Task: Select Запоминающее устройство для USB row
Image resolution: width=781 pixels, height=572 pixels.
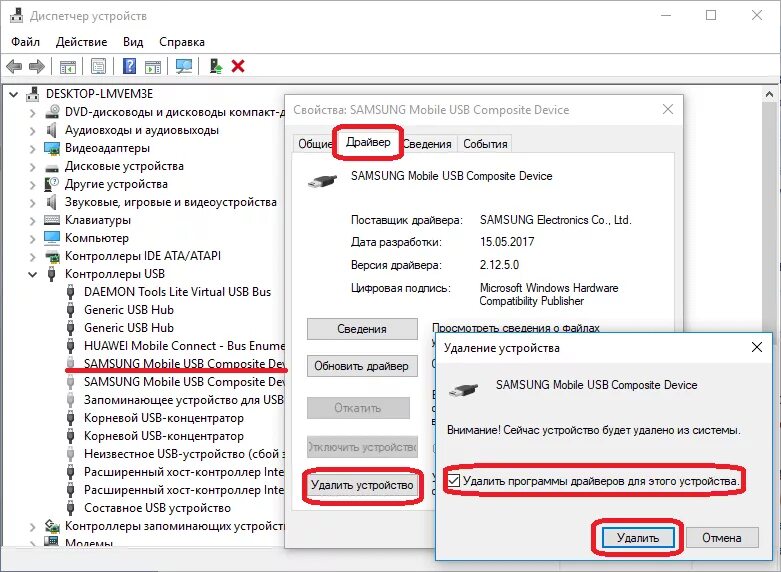Action: coord(183,400)
